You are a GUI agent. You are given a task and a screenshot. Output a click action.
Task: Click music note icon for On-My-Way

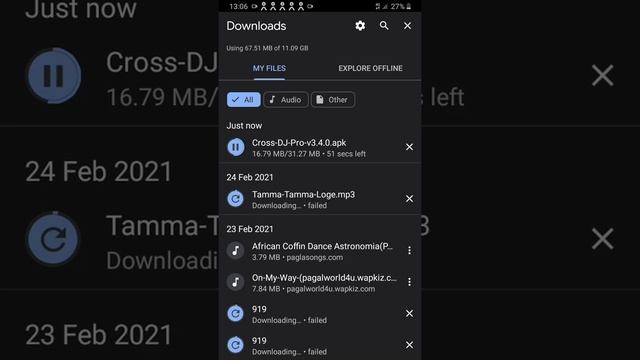236,282
